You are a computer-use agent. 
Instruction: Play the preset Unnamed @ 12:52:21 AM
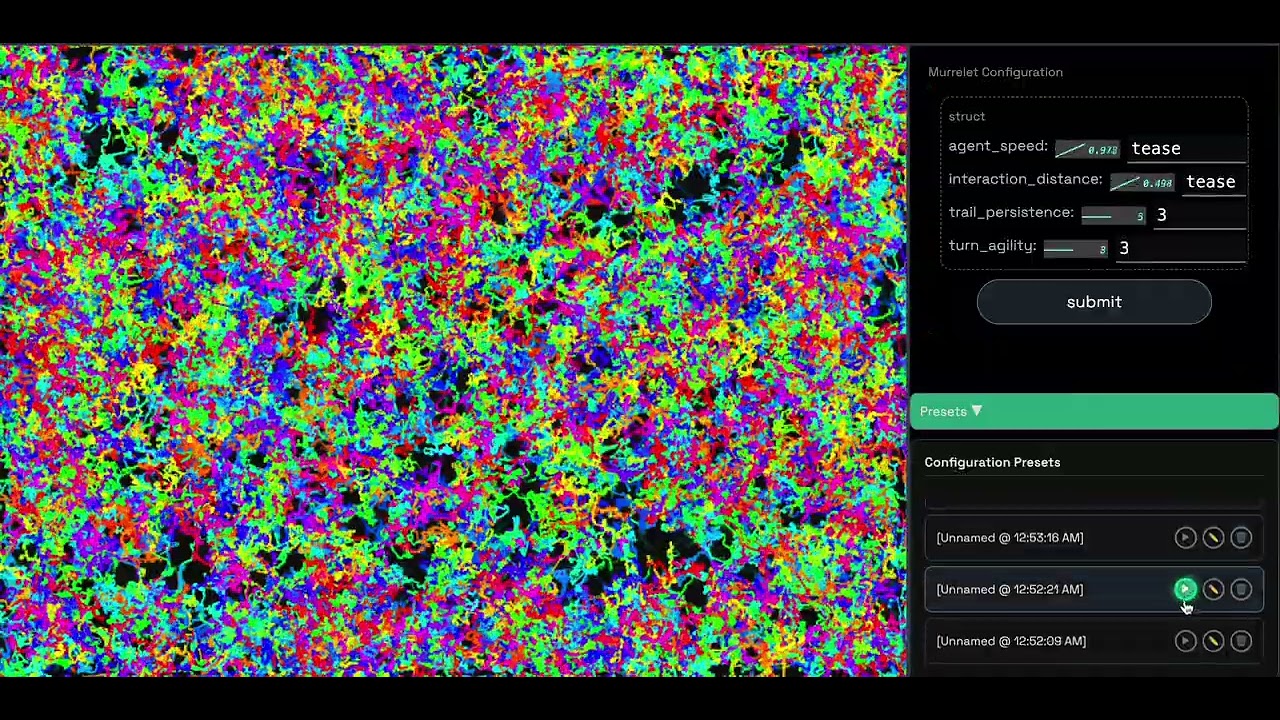[1185, 590]
